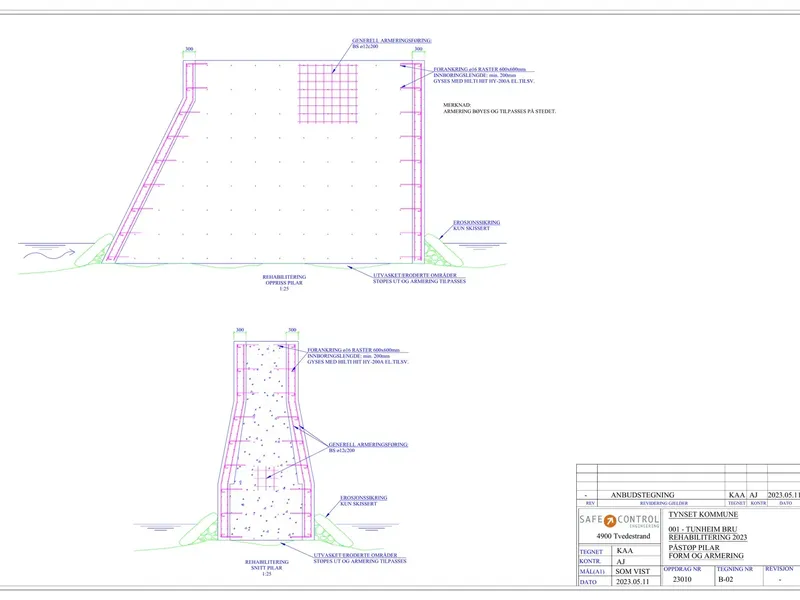
Task: Click the 'MERKNAD:' note heading
Action: click(457, 105)
